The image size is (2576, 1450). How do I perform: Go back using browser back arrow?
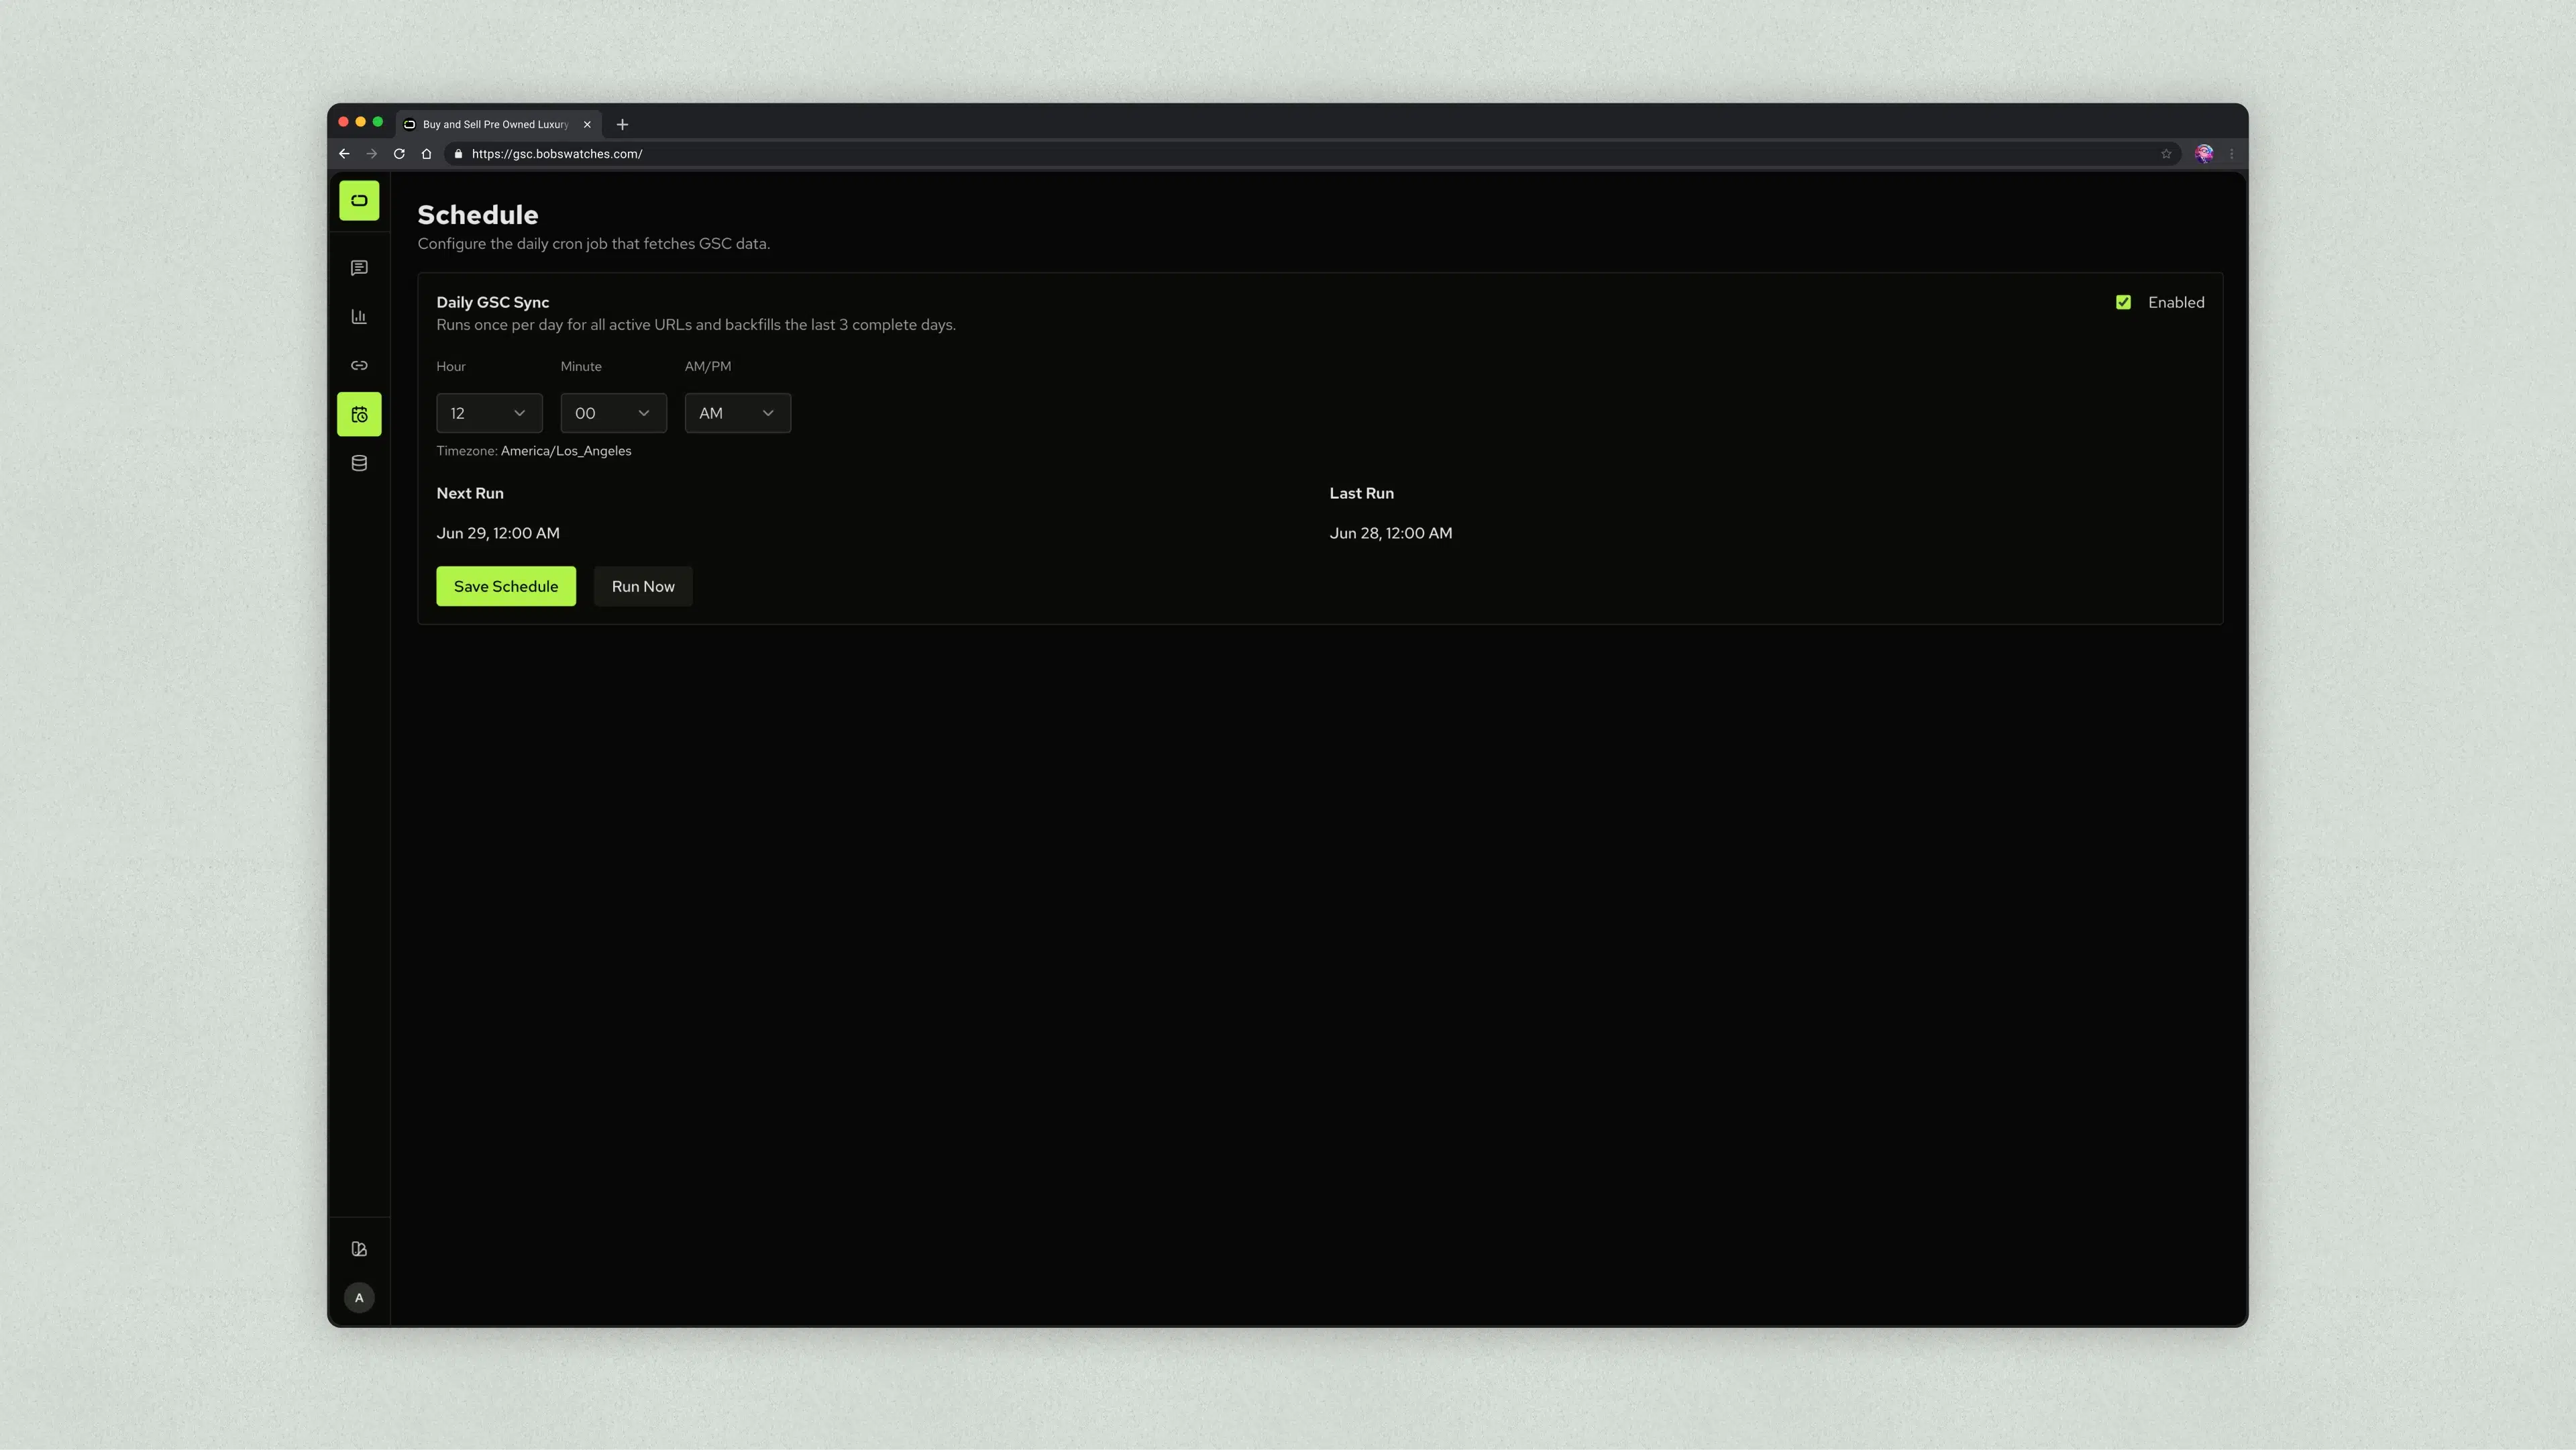point(344,154)
